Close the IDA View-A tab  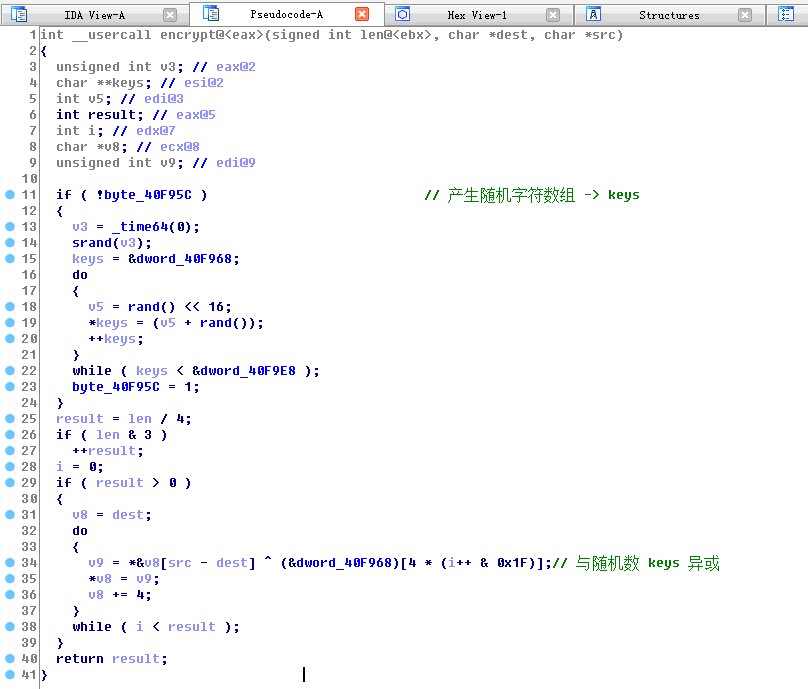[170, 15]
